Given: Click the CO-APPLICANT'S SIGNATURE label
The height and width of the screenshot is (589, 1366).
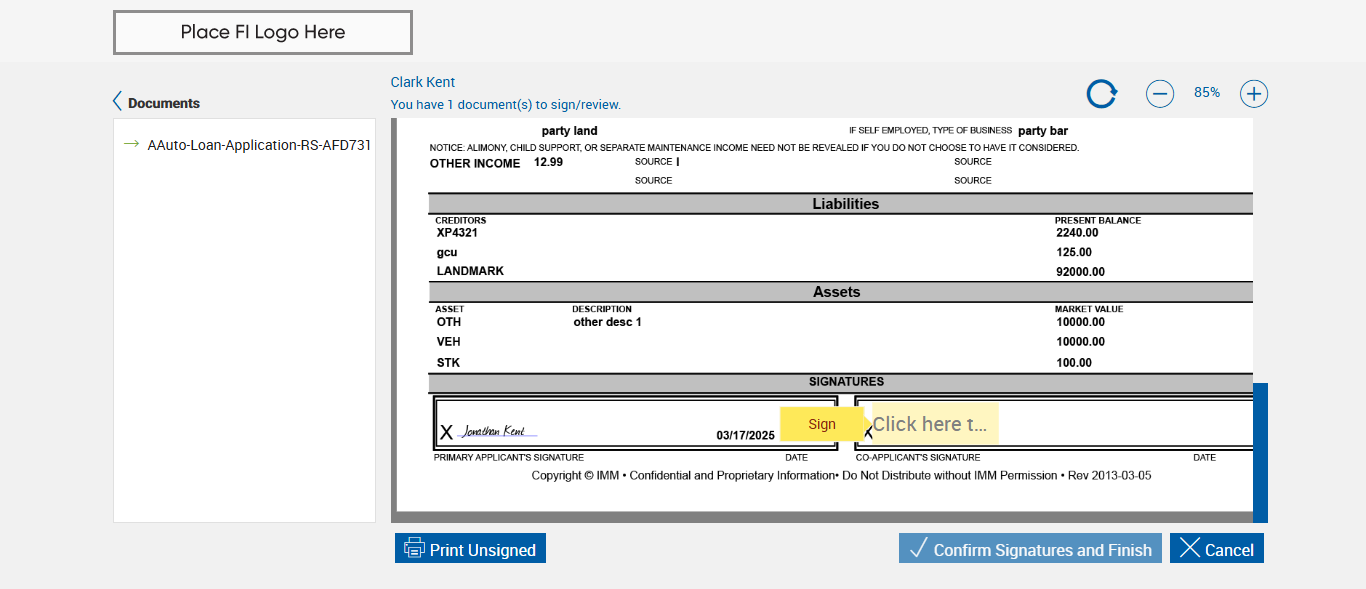Looking at the screenshot, I should coord(917,458).
